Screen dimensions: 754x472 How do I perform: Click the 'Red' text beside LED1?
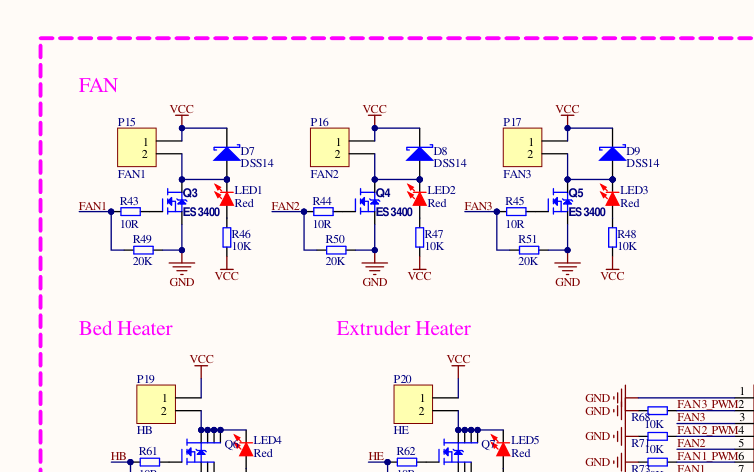pos(244,203)
